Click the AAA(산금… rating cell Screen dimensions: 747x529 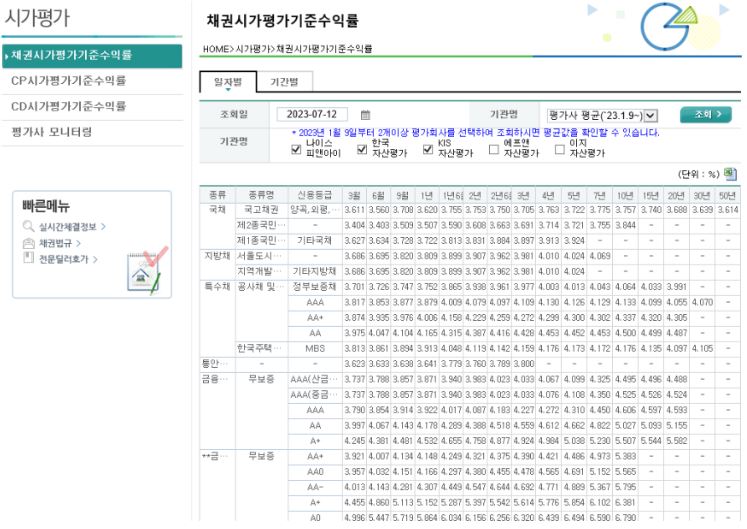[315, 379]
